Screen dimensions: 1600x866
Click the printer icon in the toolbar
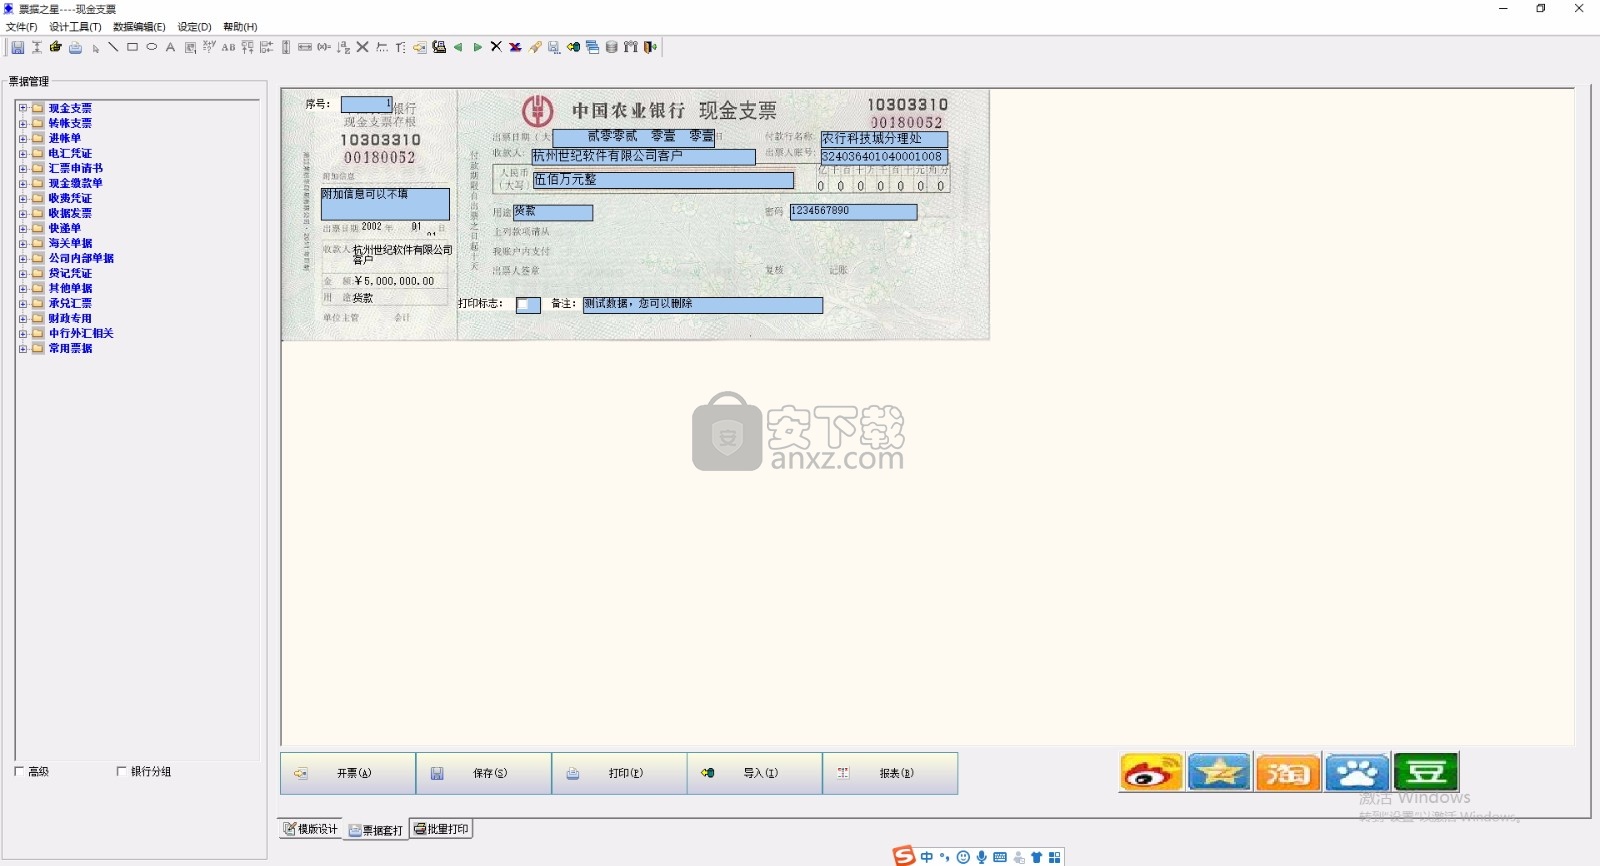[75, 47]
